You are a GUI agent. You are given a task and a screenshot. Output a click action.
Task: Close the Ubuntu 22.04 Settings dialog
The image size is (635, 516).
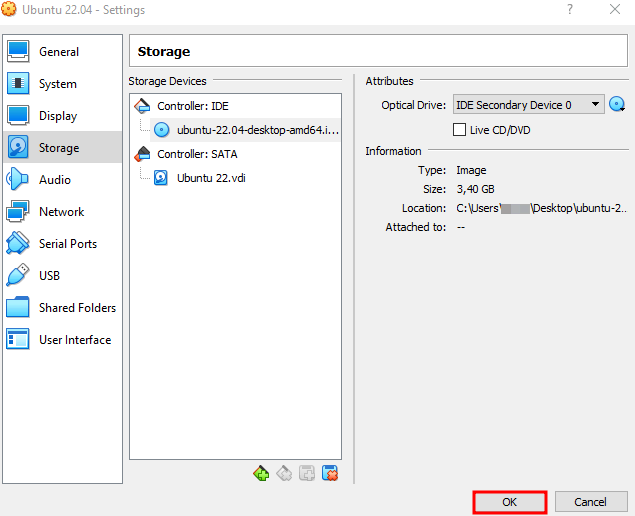tap(615, 9)
